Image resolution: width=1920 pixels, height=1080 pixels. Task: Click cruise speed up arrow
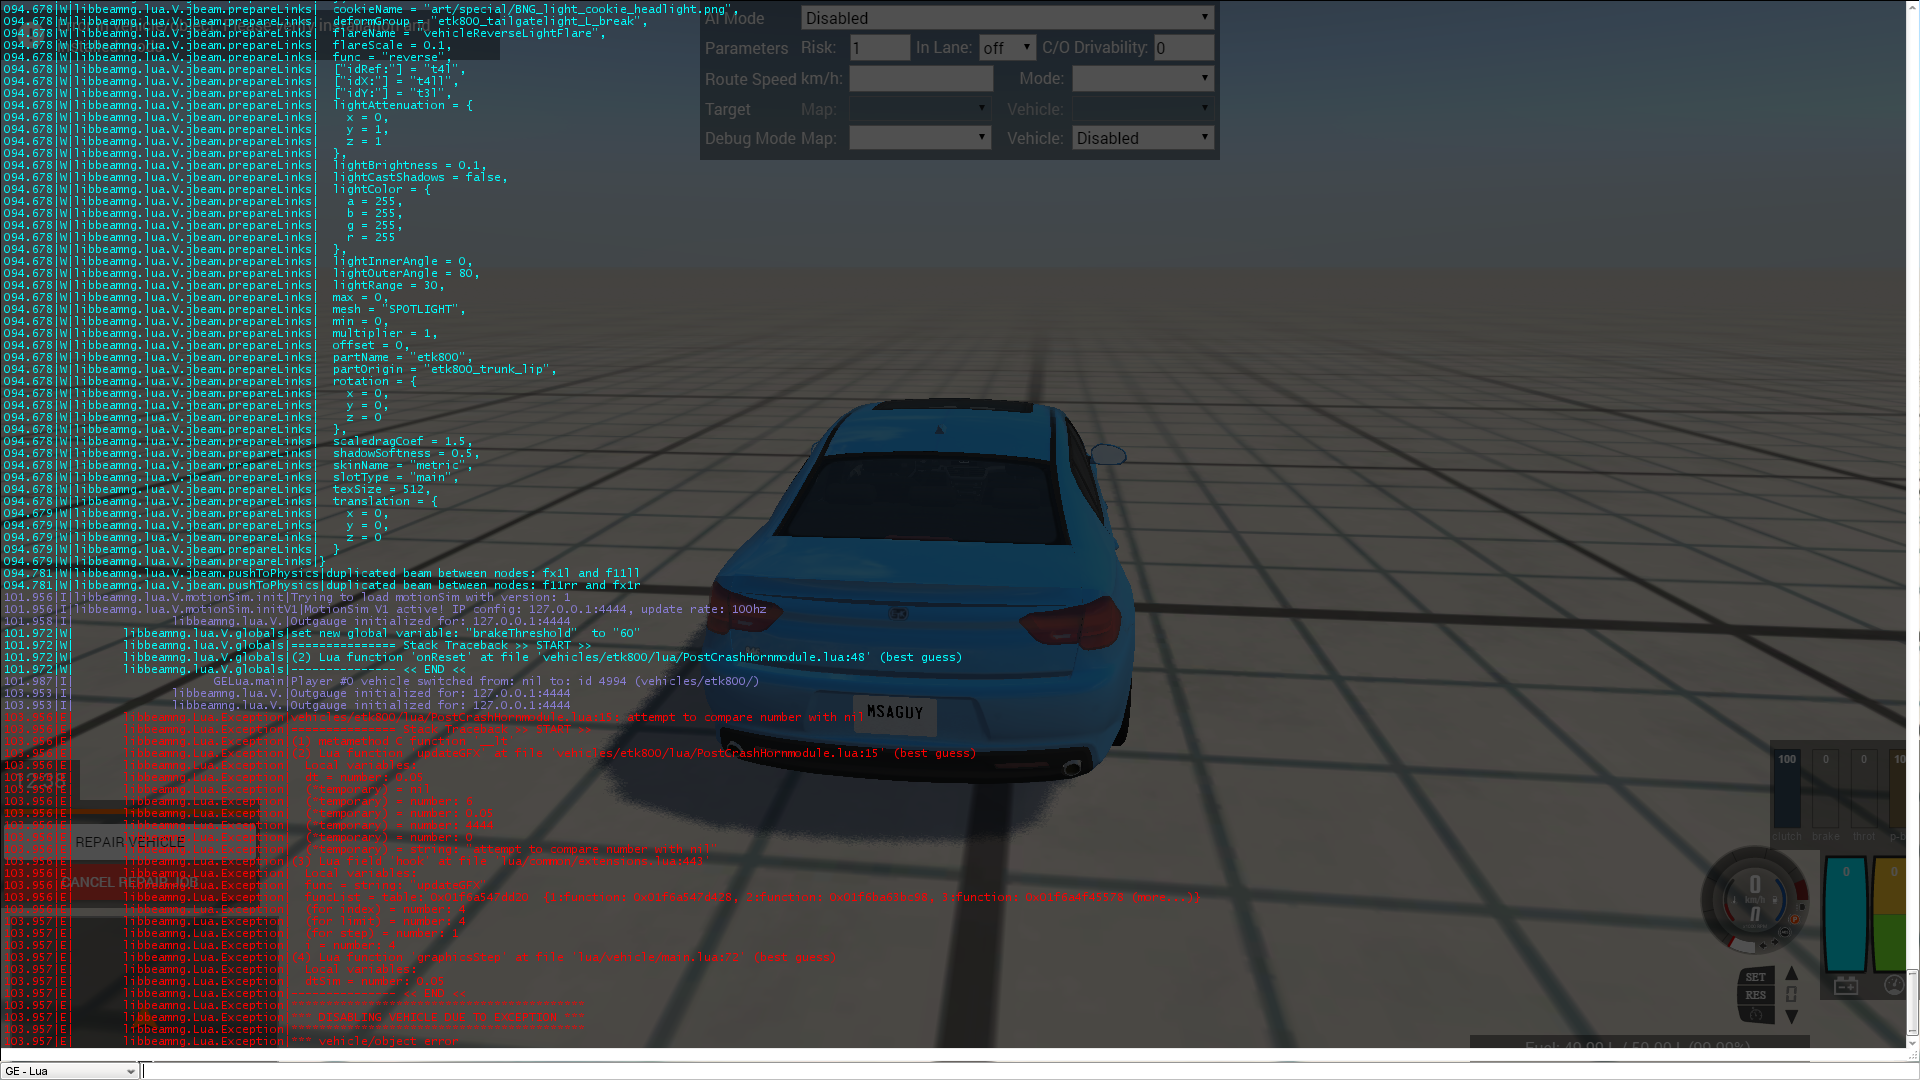coord(1791,973)
